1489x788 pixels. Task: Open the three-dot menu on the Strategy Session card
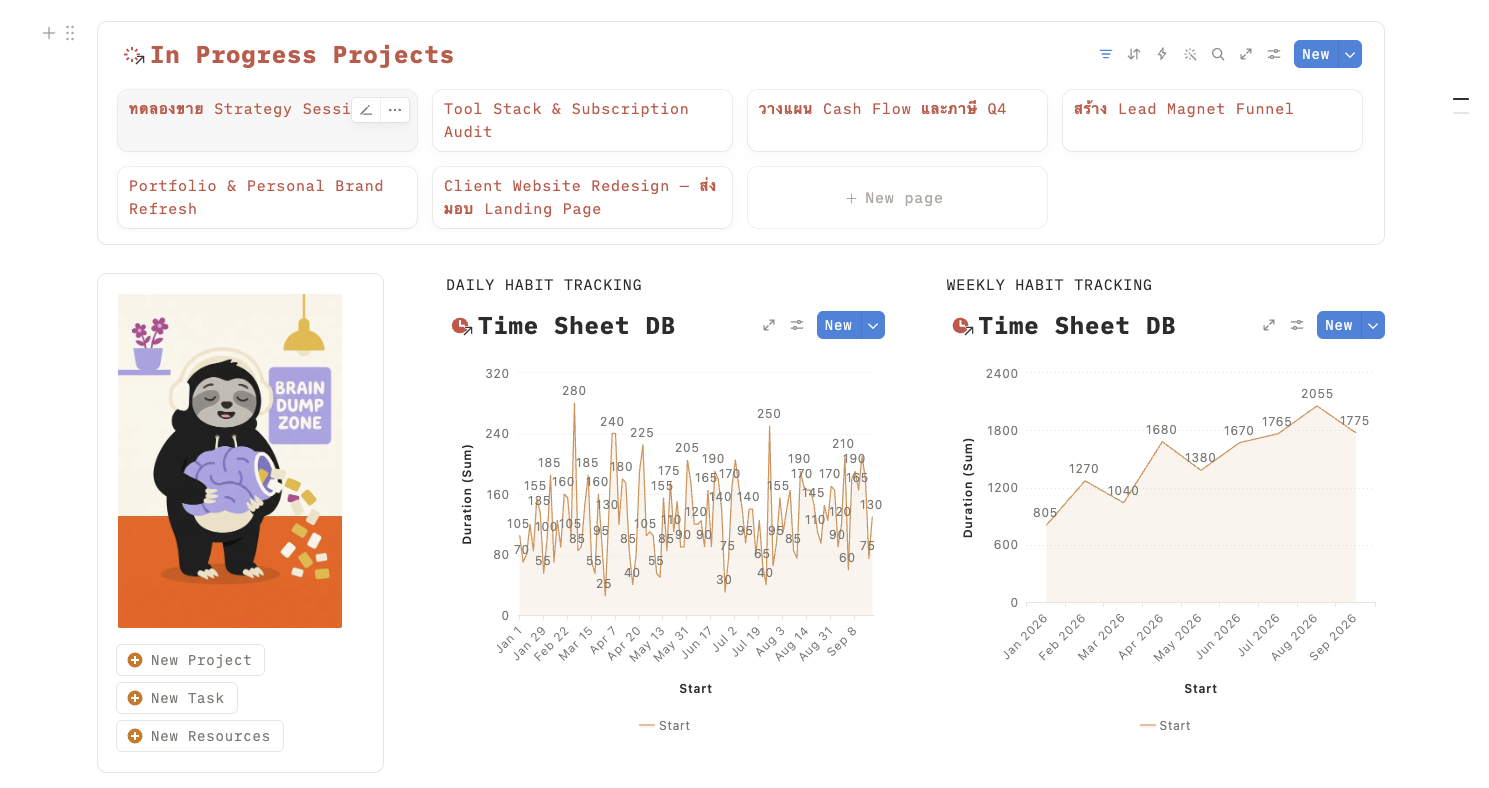(395, 110)
